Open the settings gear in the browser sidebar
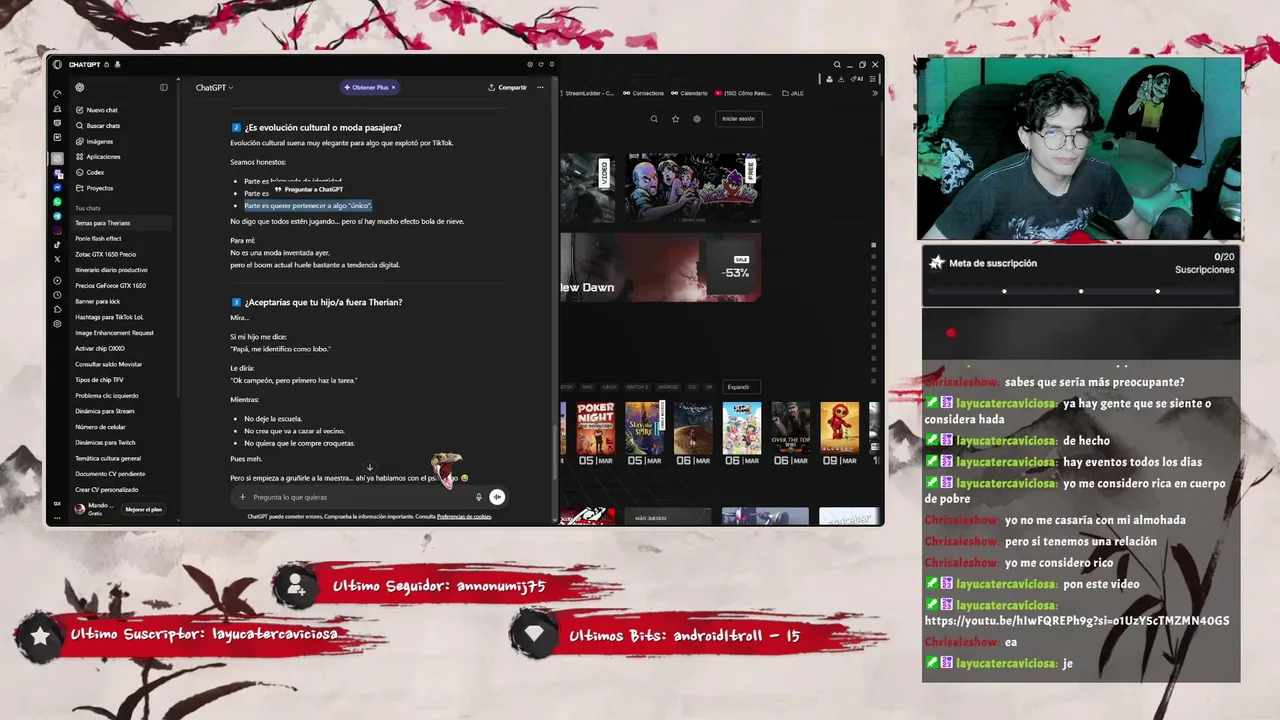Image resolution: width=1280 pixels, height=720 pixels. (x=57, y=324)
